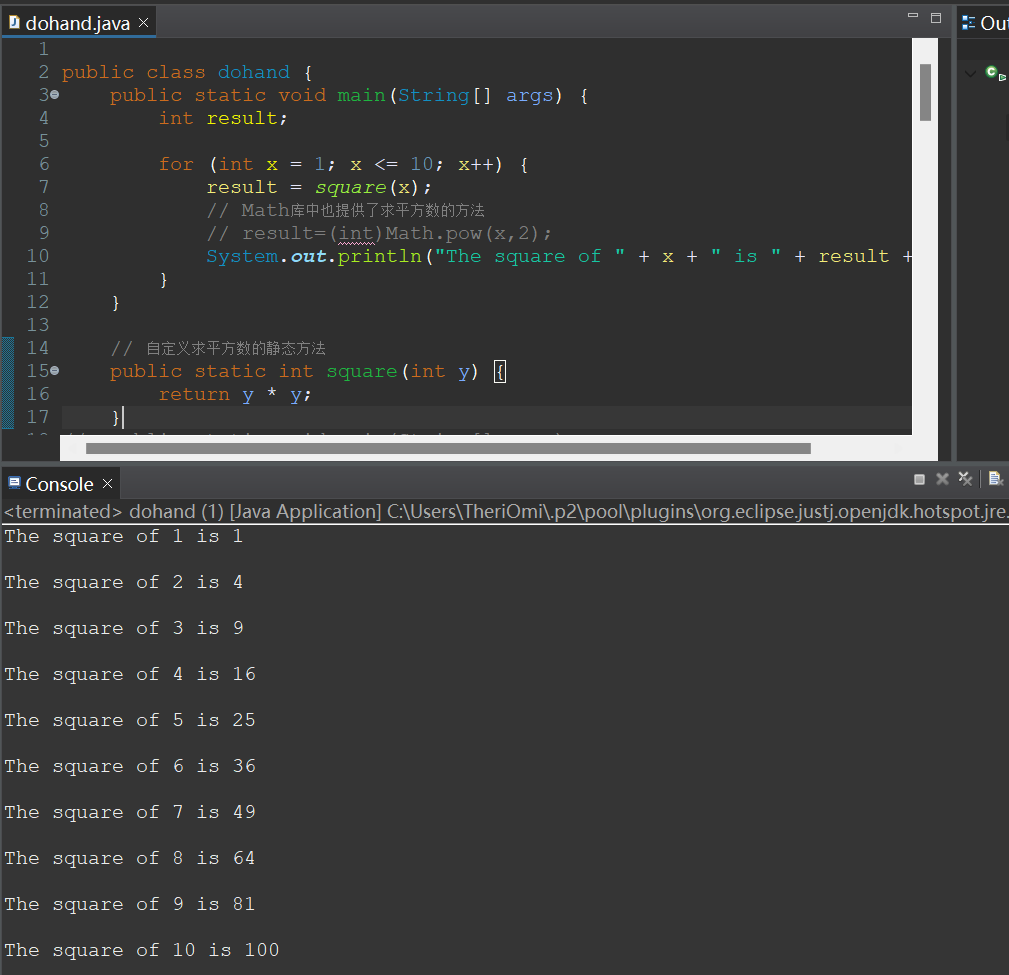Click console line 'The square of 9 is 81'

pyautogui.click(x=130, y=904)
